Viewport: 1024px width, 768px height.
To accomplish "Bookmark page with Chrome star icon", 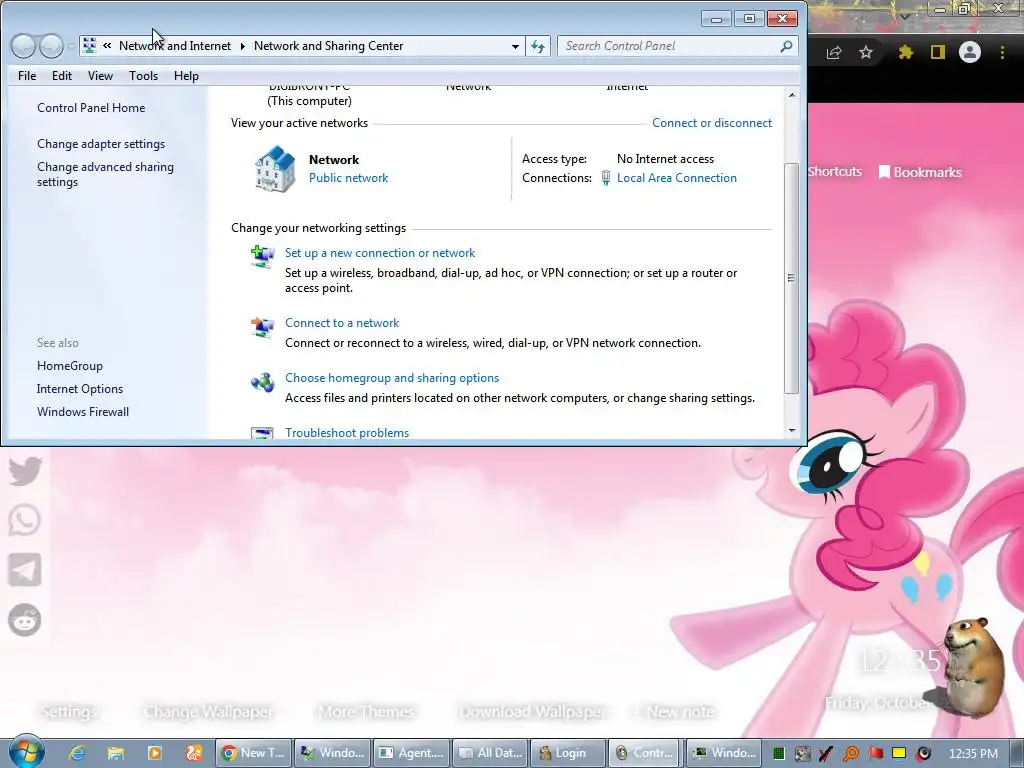I will tap(866, 52).
